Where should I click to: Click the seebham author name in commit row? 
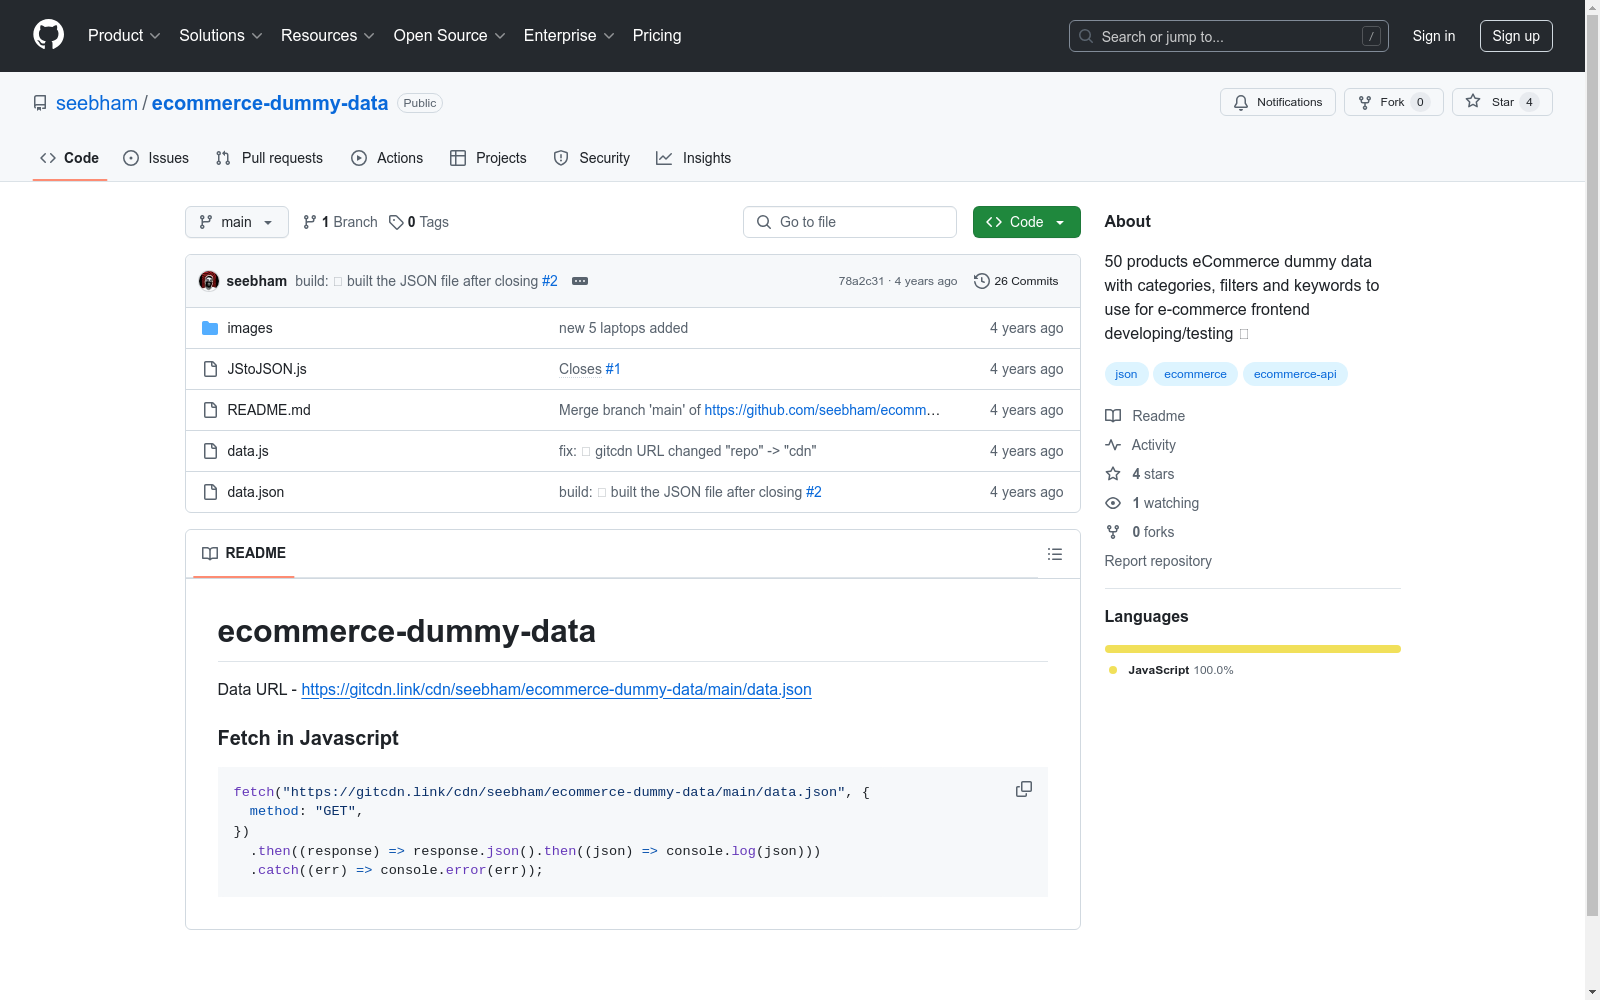click(x=257, y=281)
